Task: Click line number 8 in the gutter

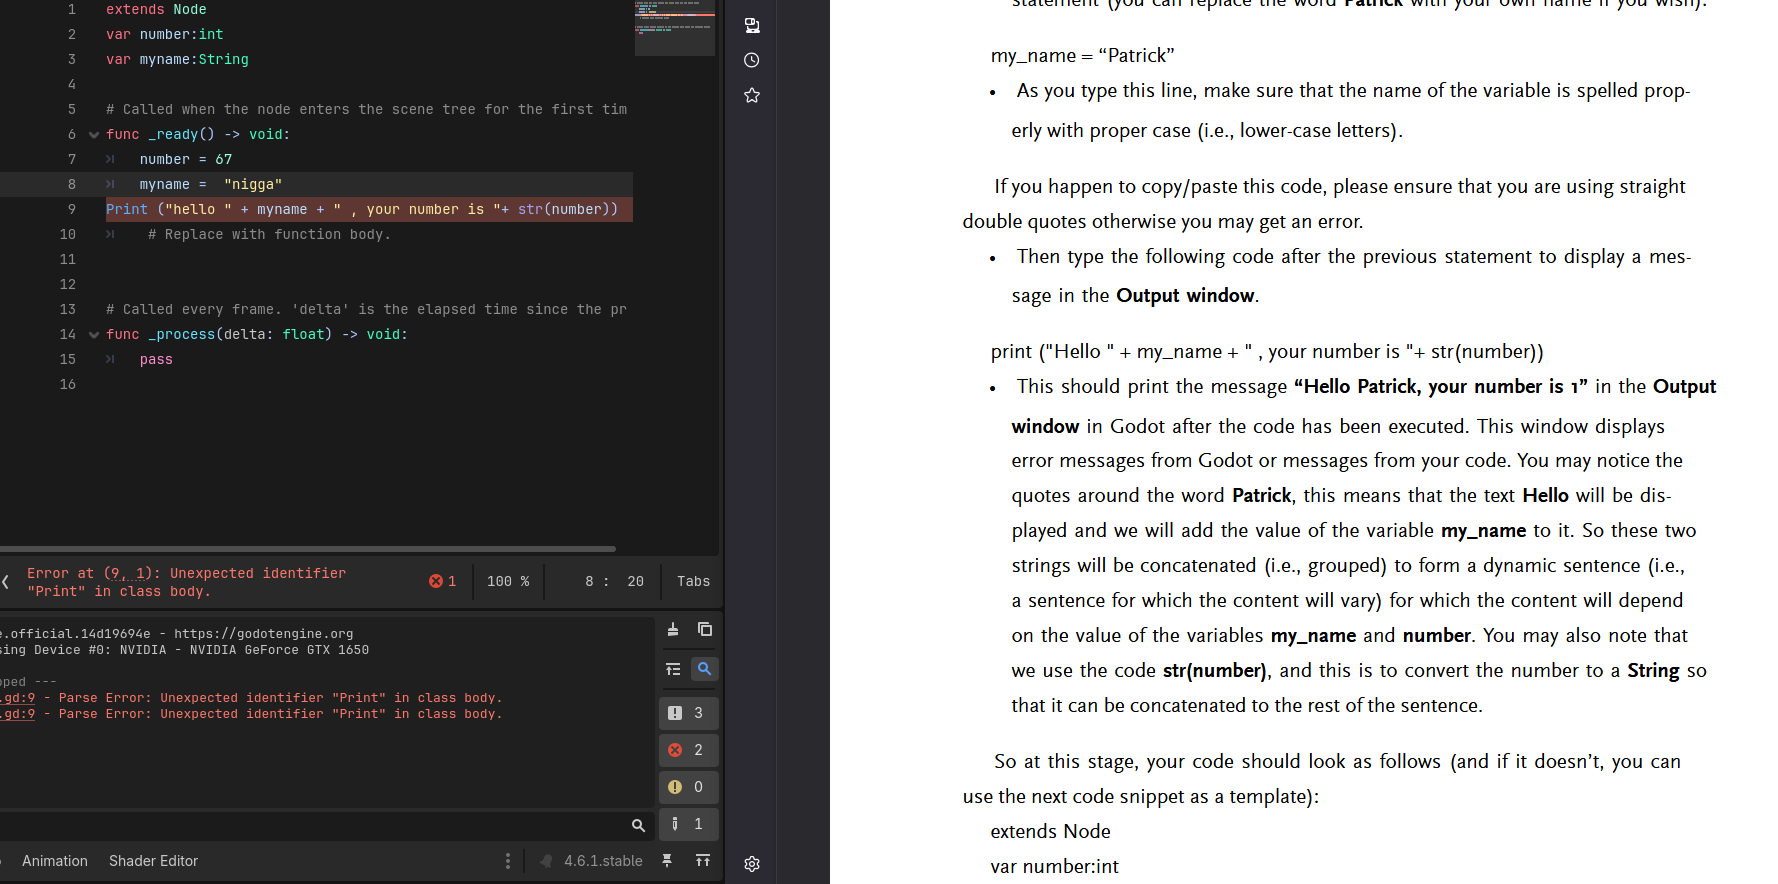Action: [x=71, y=185]
